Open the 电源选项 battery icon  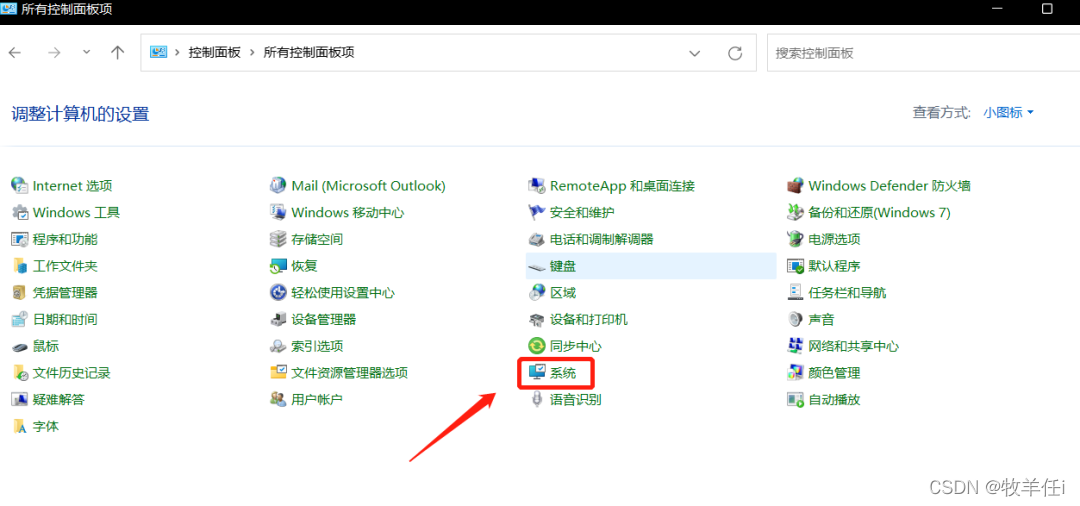point(796,240)
